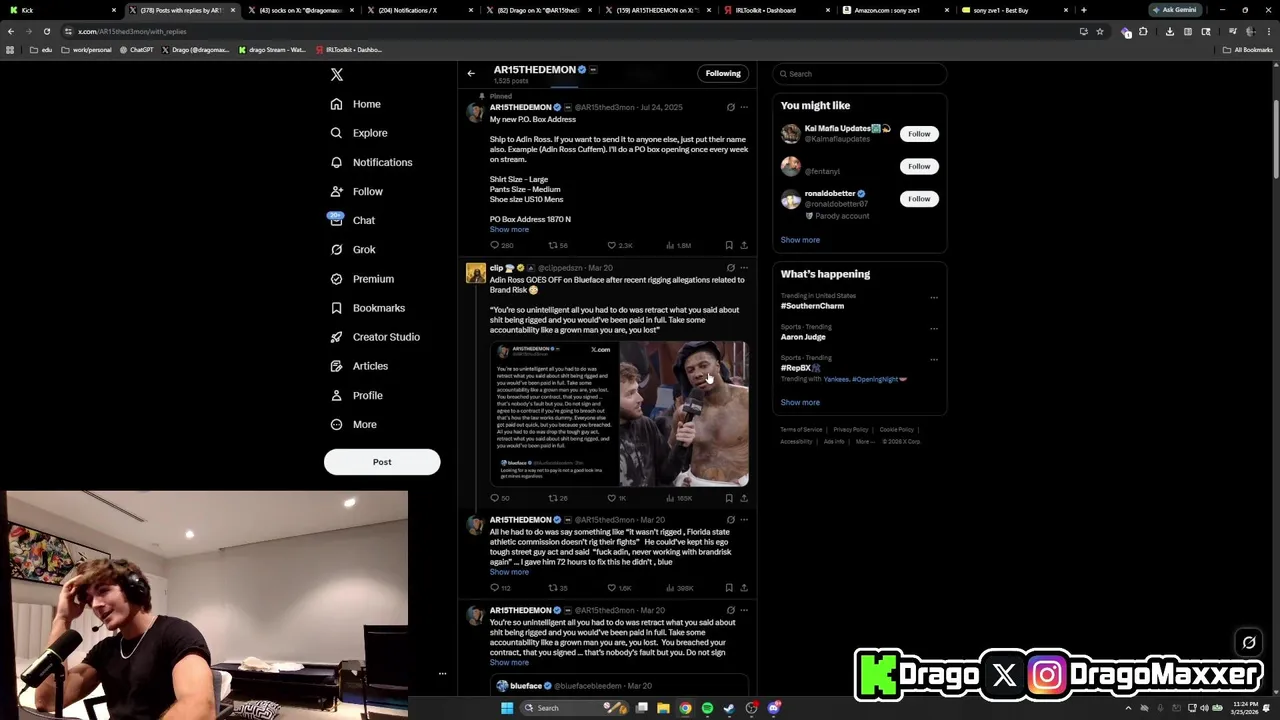1280x720 pixels.
Task: Open a new browser tab
Action: click(x=1084, y=10)
